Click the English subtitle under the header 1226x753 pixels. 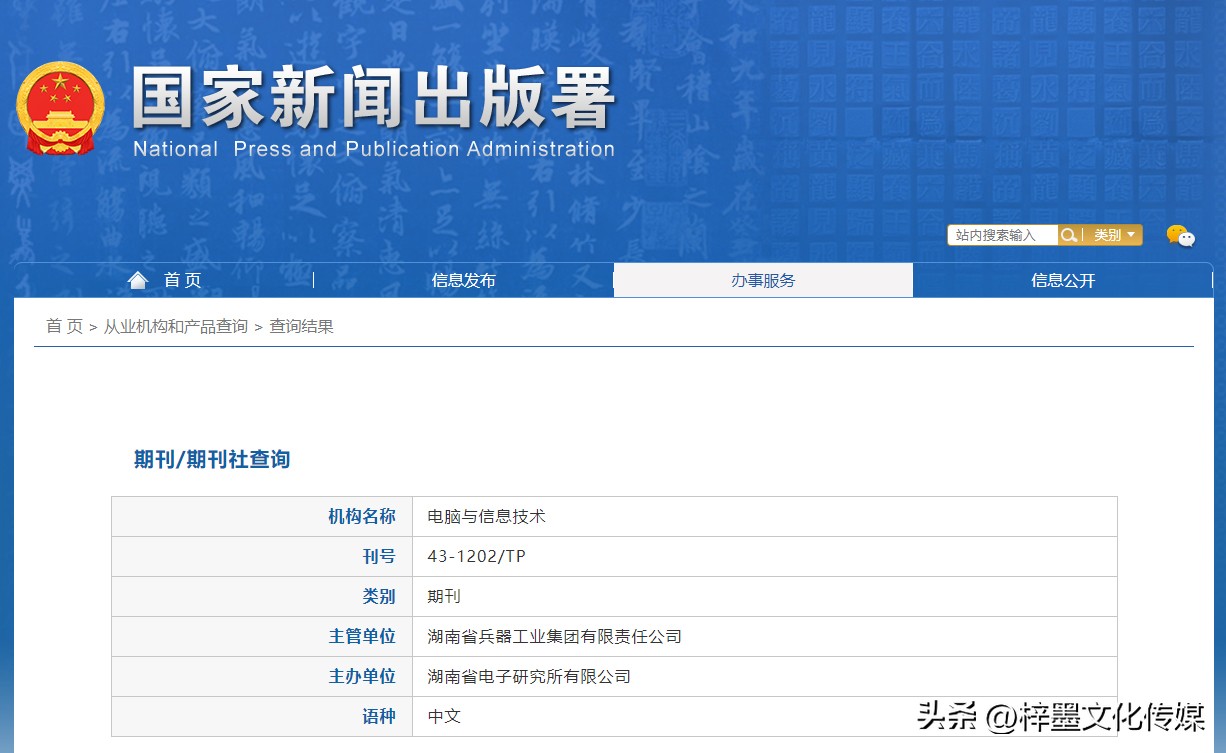[371, 149]
